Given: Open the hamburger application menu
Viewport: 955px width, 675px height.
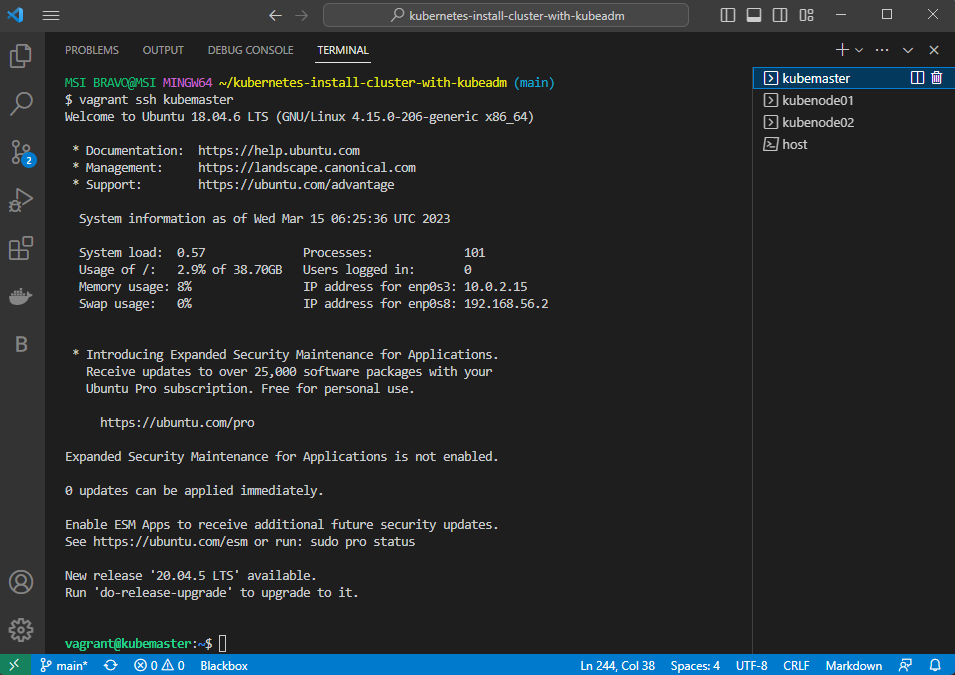Looking at the screenshot, I should 51,15.
